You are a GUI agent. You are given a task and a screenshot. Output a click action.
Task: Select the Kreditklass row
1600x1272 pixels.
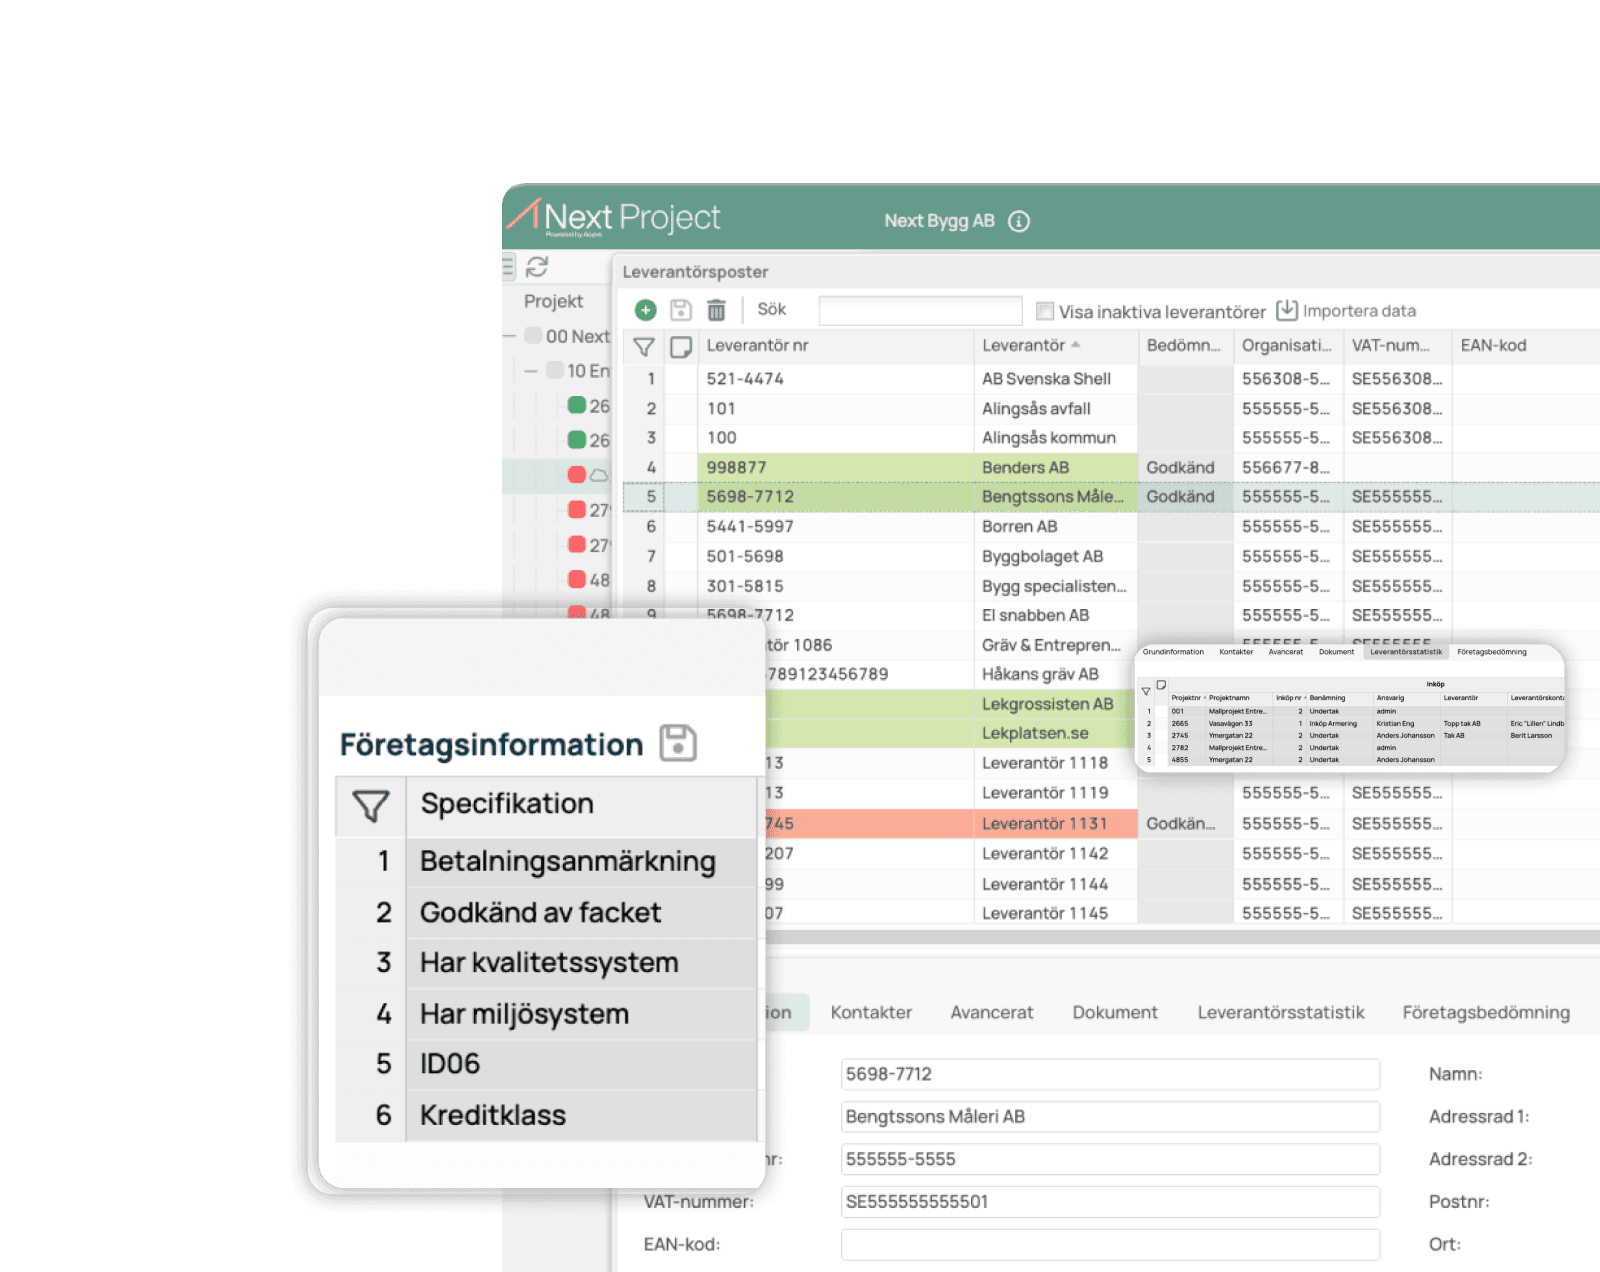[546, 1115]
